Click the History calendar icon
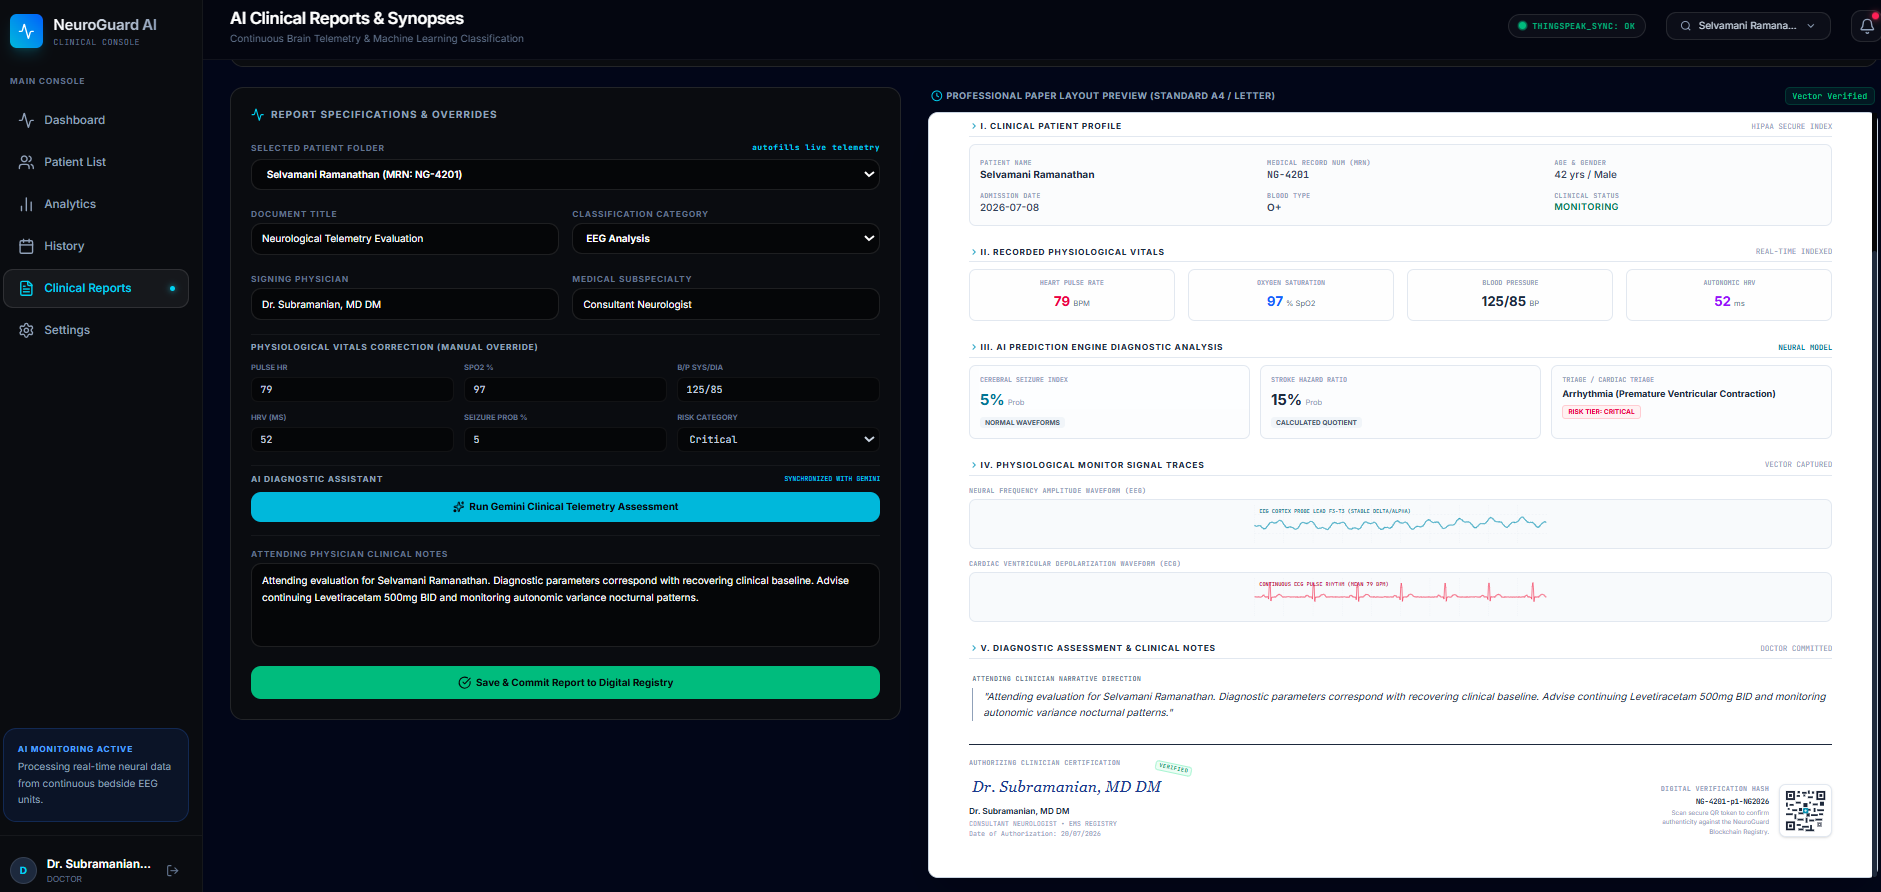 click(26, 246)
